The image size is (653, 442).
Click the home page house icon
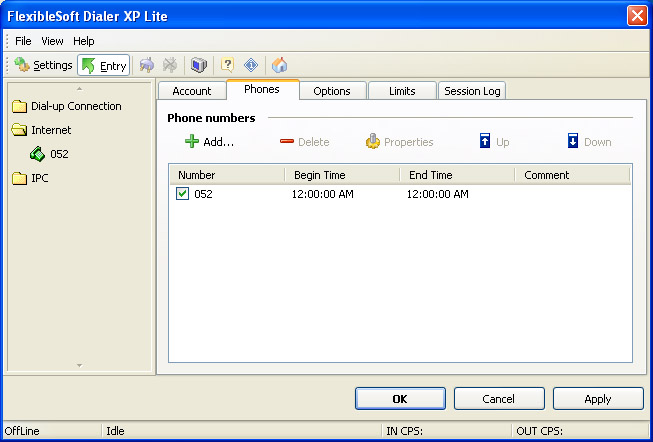280,65
